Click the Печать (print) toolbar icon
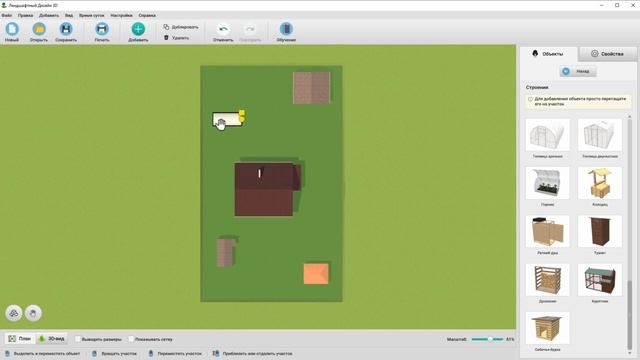640x360 pixels. tap(102, 29)
